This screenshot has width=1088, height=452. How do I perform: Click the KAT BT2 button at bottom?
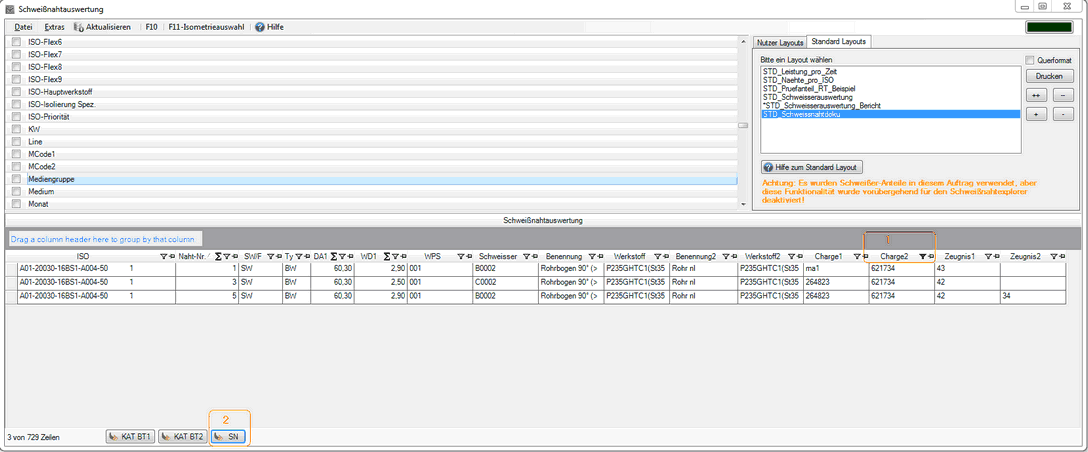tap(183, 437)
